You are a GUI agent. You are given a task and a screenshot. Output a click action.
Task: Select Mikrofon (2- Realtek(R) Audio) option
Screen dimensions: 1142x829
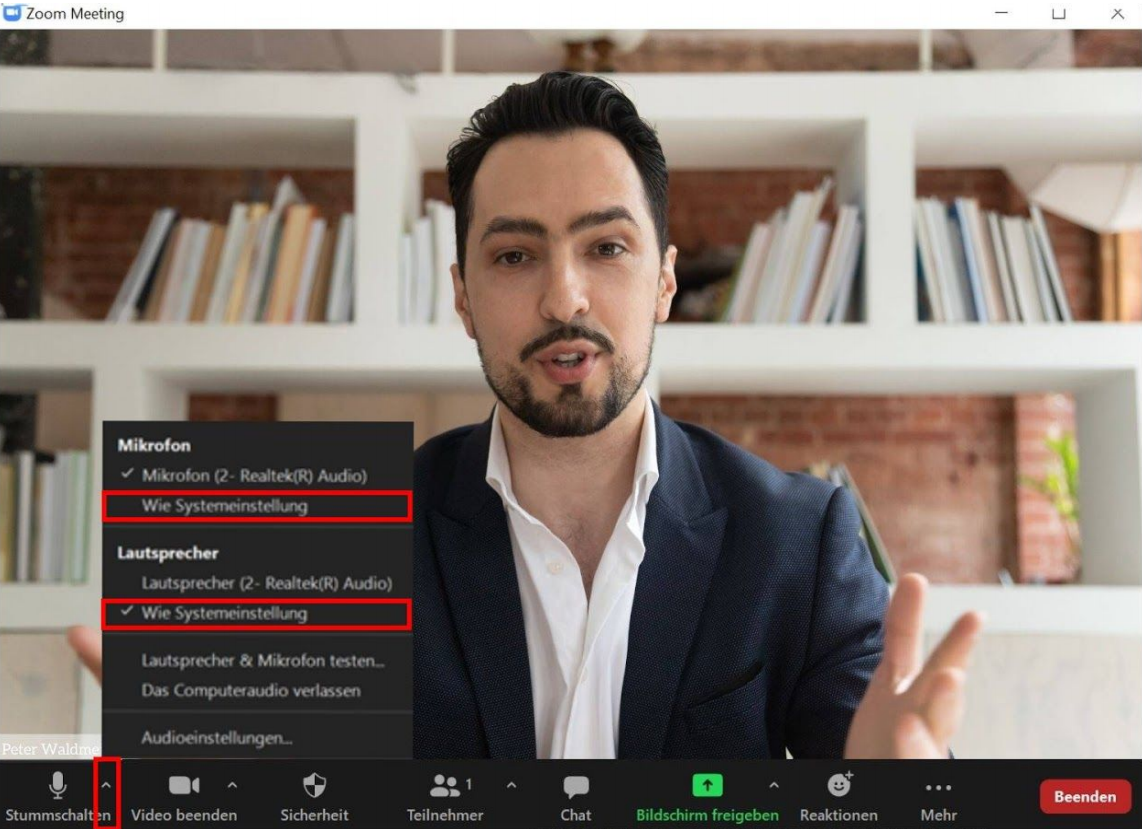[254, 476]
